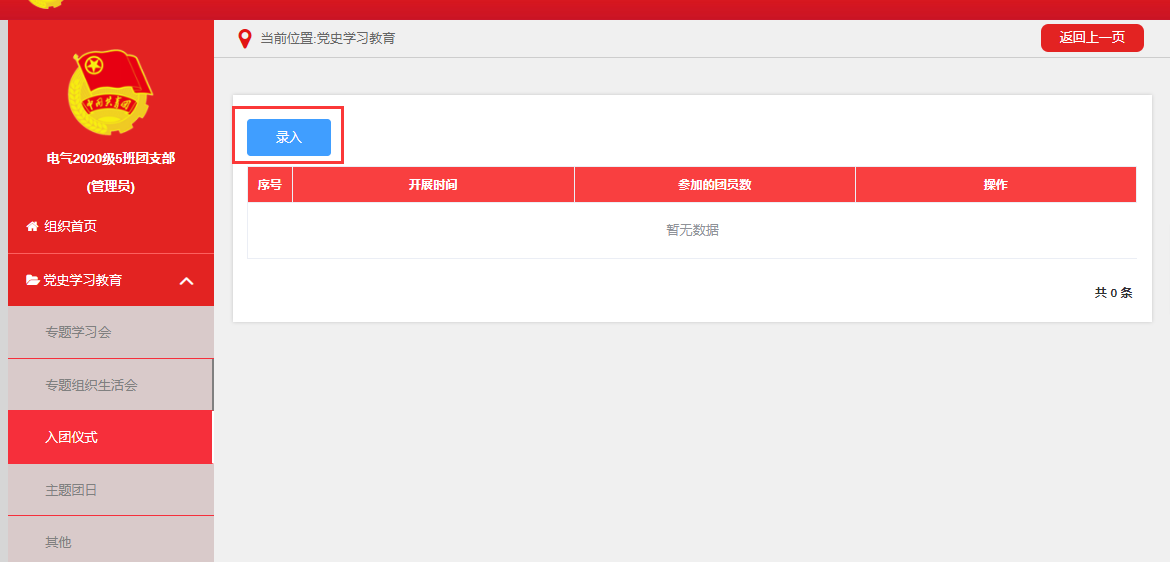Select the highlighted 入团仪式 menu item

(x=71, y=437)
